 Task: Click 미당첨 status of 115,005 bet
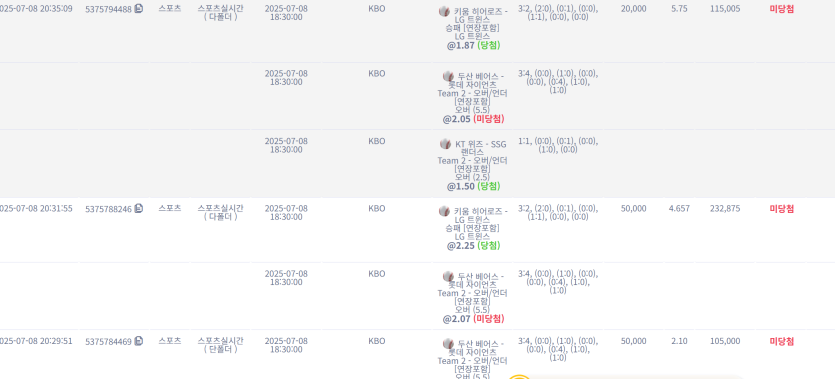[782, 9]
